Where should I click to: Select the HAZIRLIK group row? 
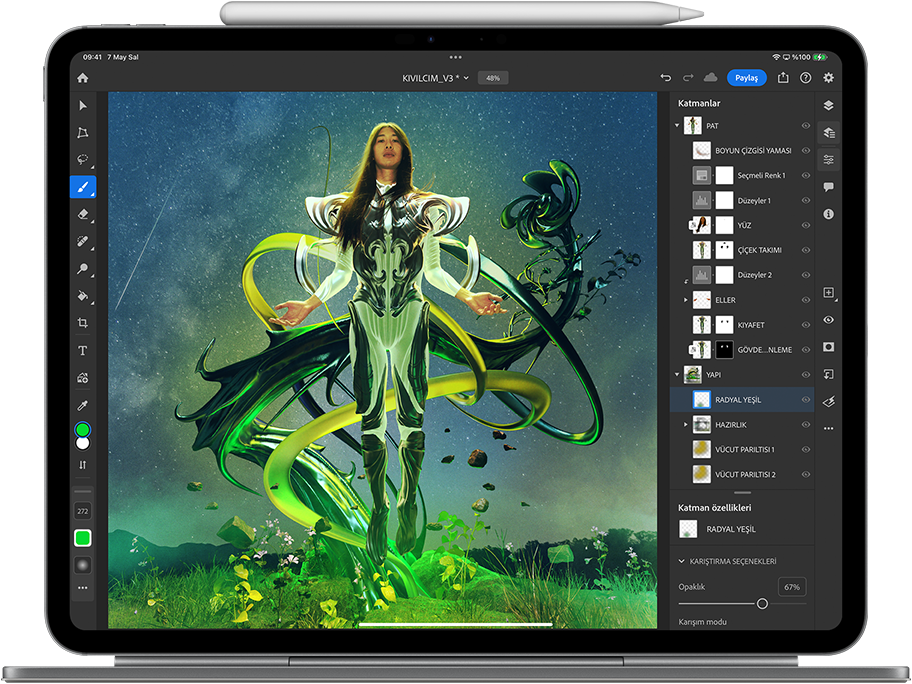pos(742,425)
